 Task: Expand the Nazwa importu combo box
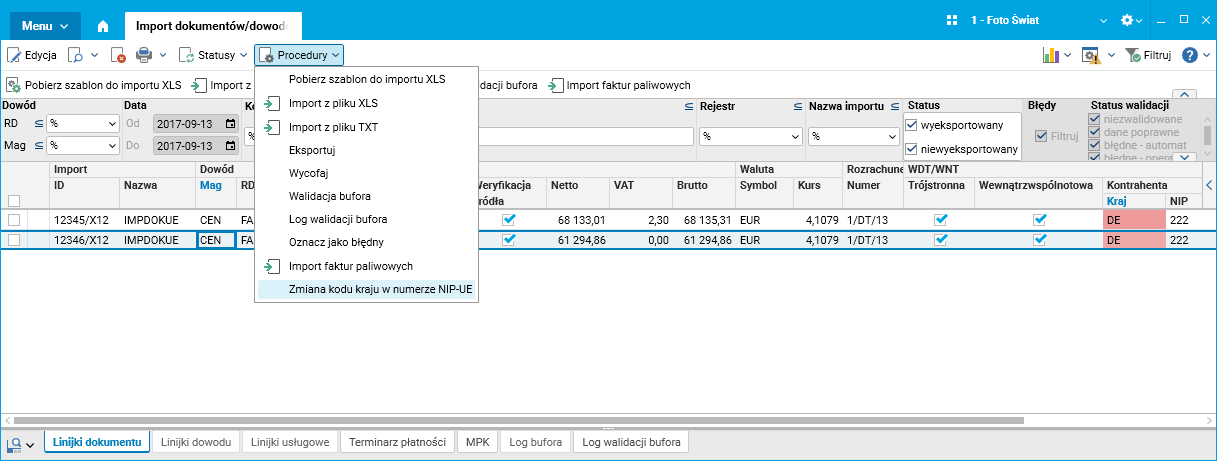click(892, 136)
